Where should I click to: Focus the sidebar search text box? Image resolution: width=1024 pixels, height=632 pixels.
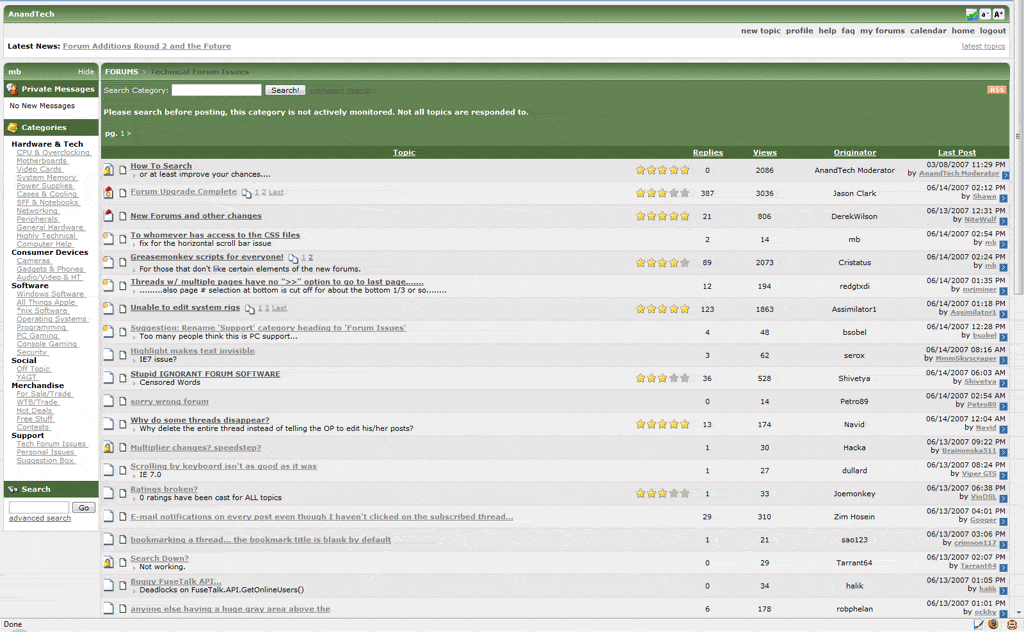point(39,507)
